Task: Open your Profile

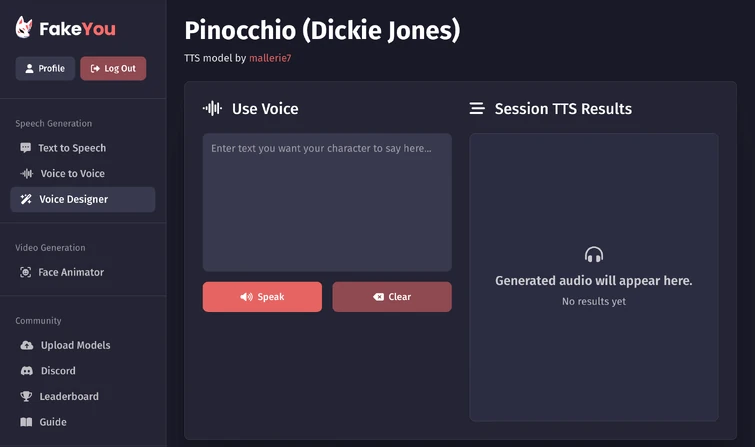Action: (45, 68)
